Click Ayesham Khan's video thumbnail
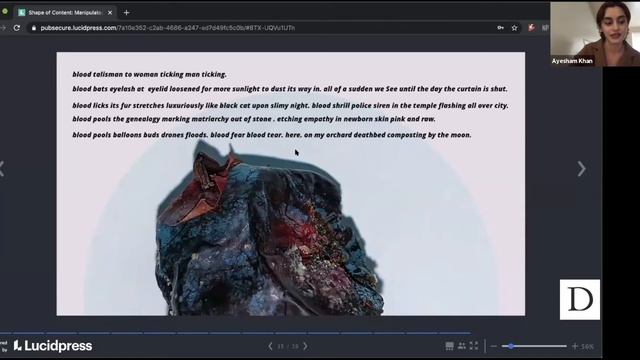The image size is (640, 360). coord(595,34)
